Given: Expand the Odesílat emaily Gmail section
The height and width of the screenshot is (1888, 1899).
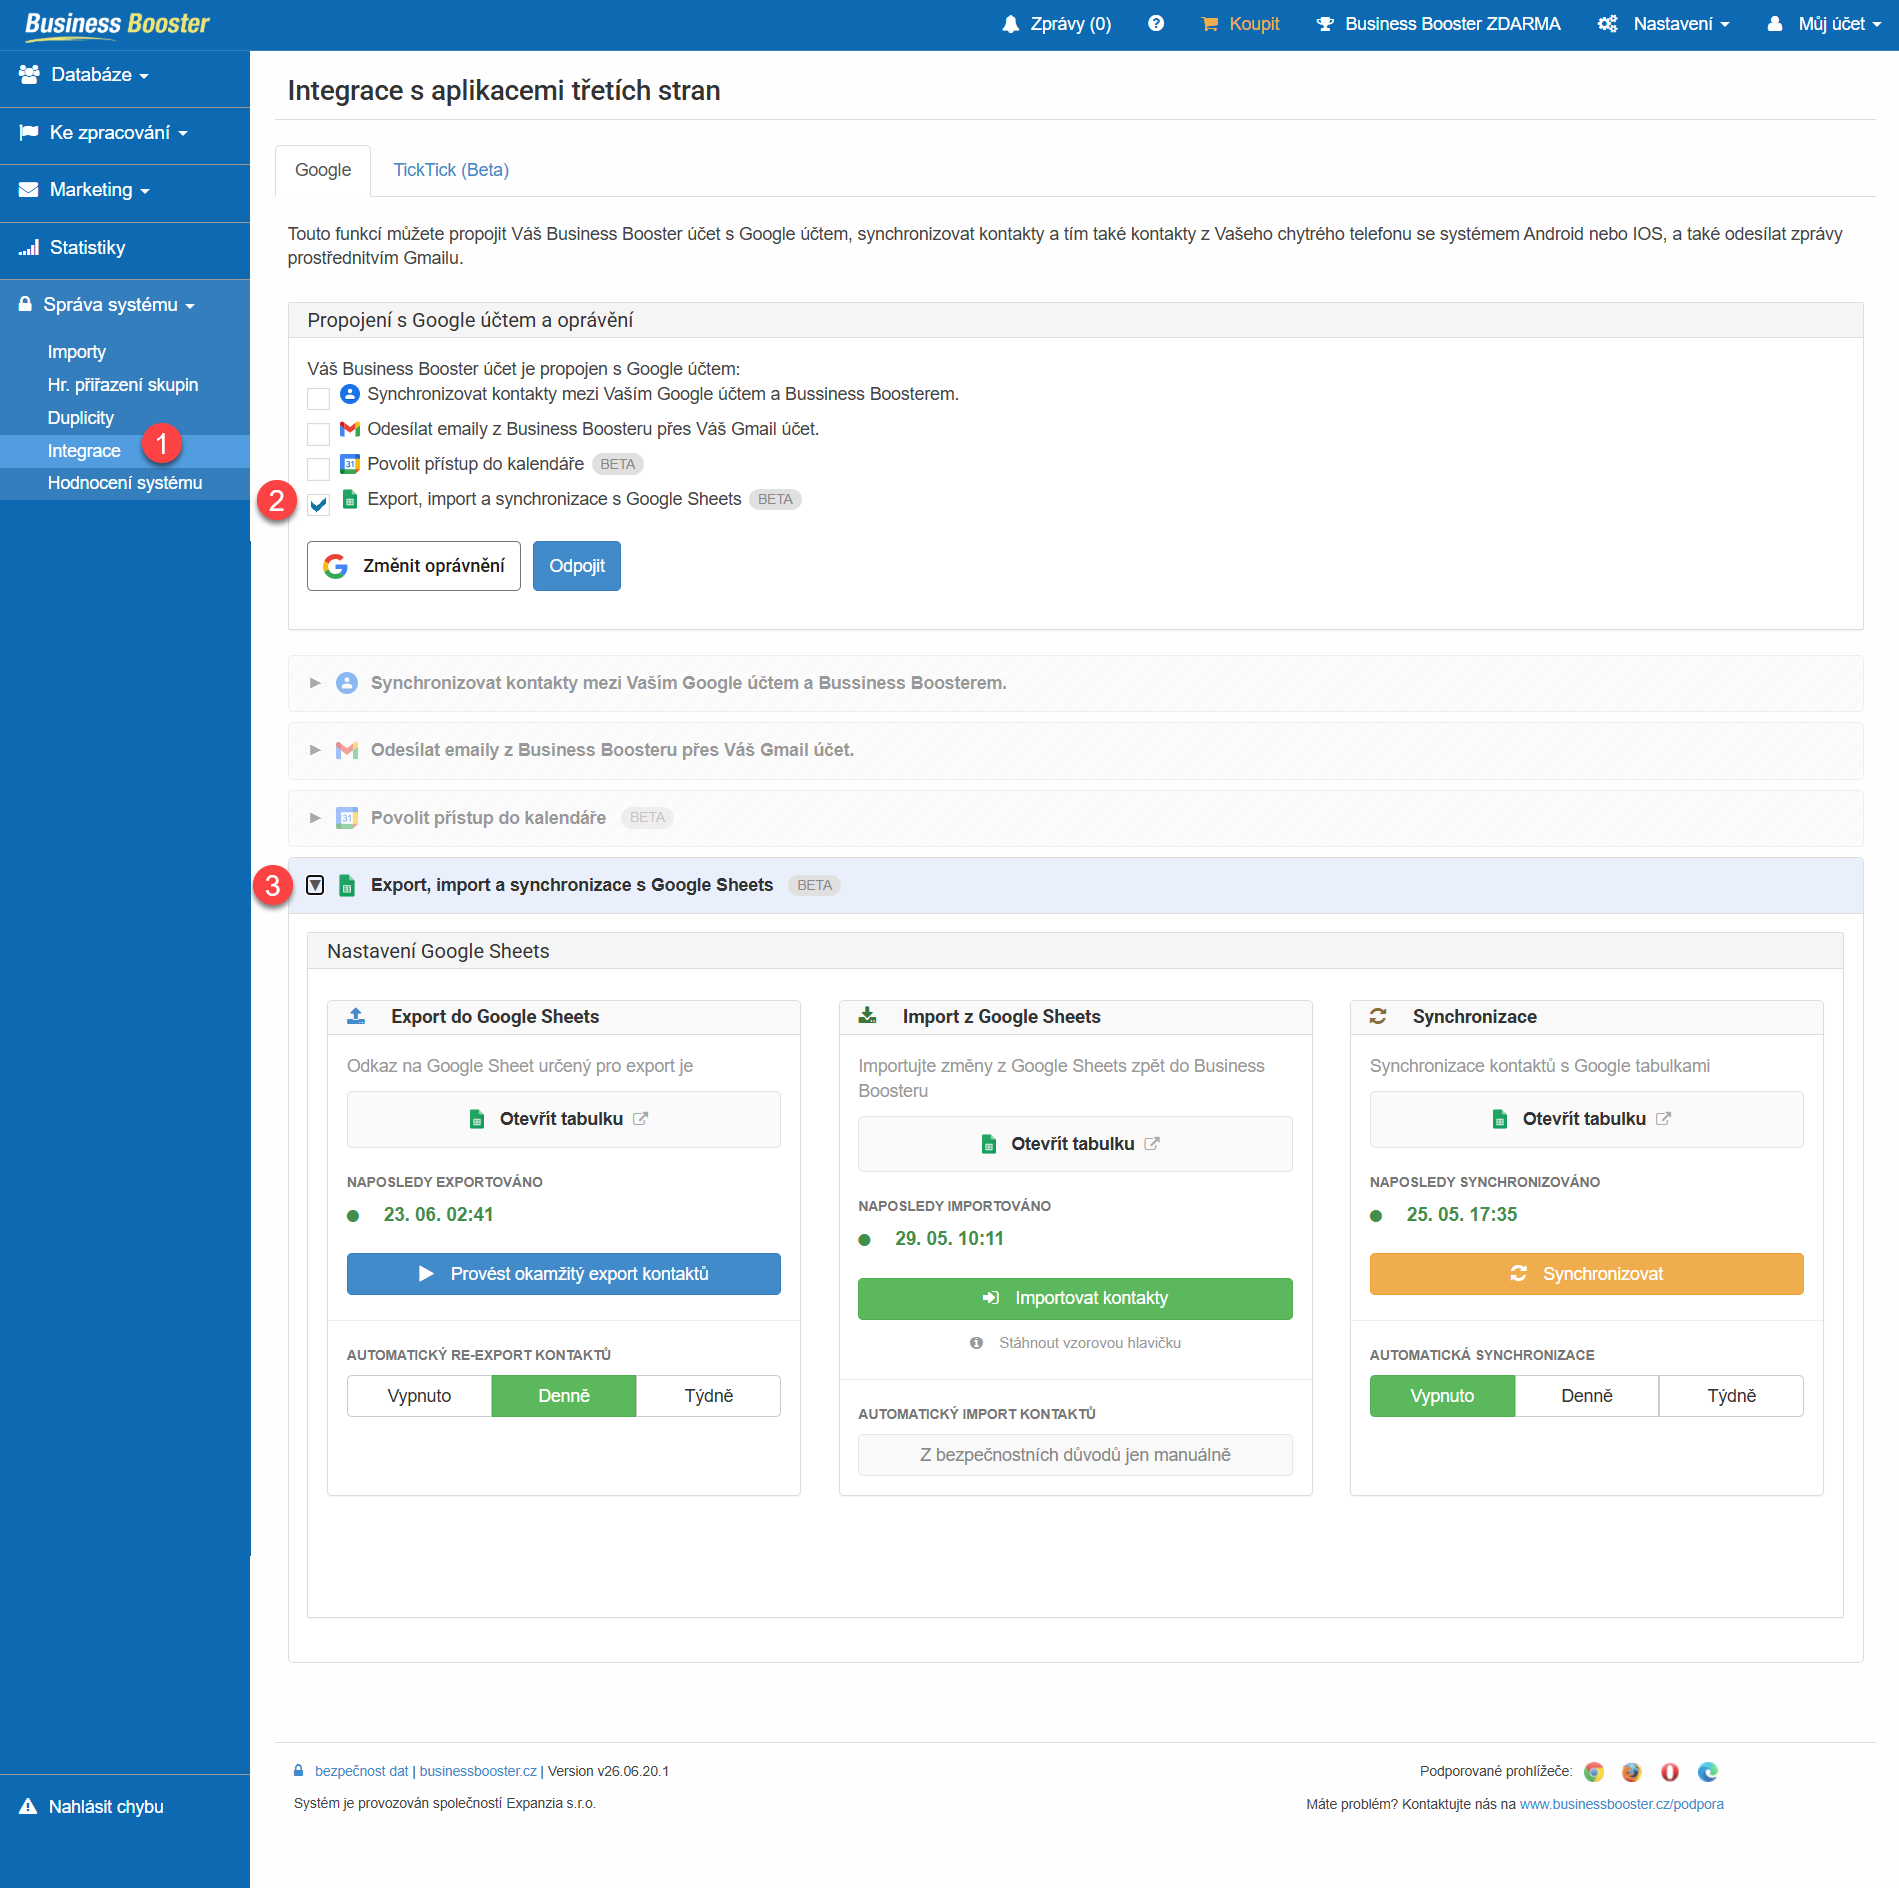Looking at the screenshot, I should click(315, 750).
